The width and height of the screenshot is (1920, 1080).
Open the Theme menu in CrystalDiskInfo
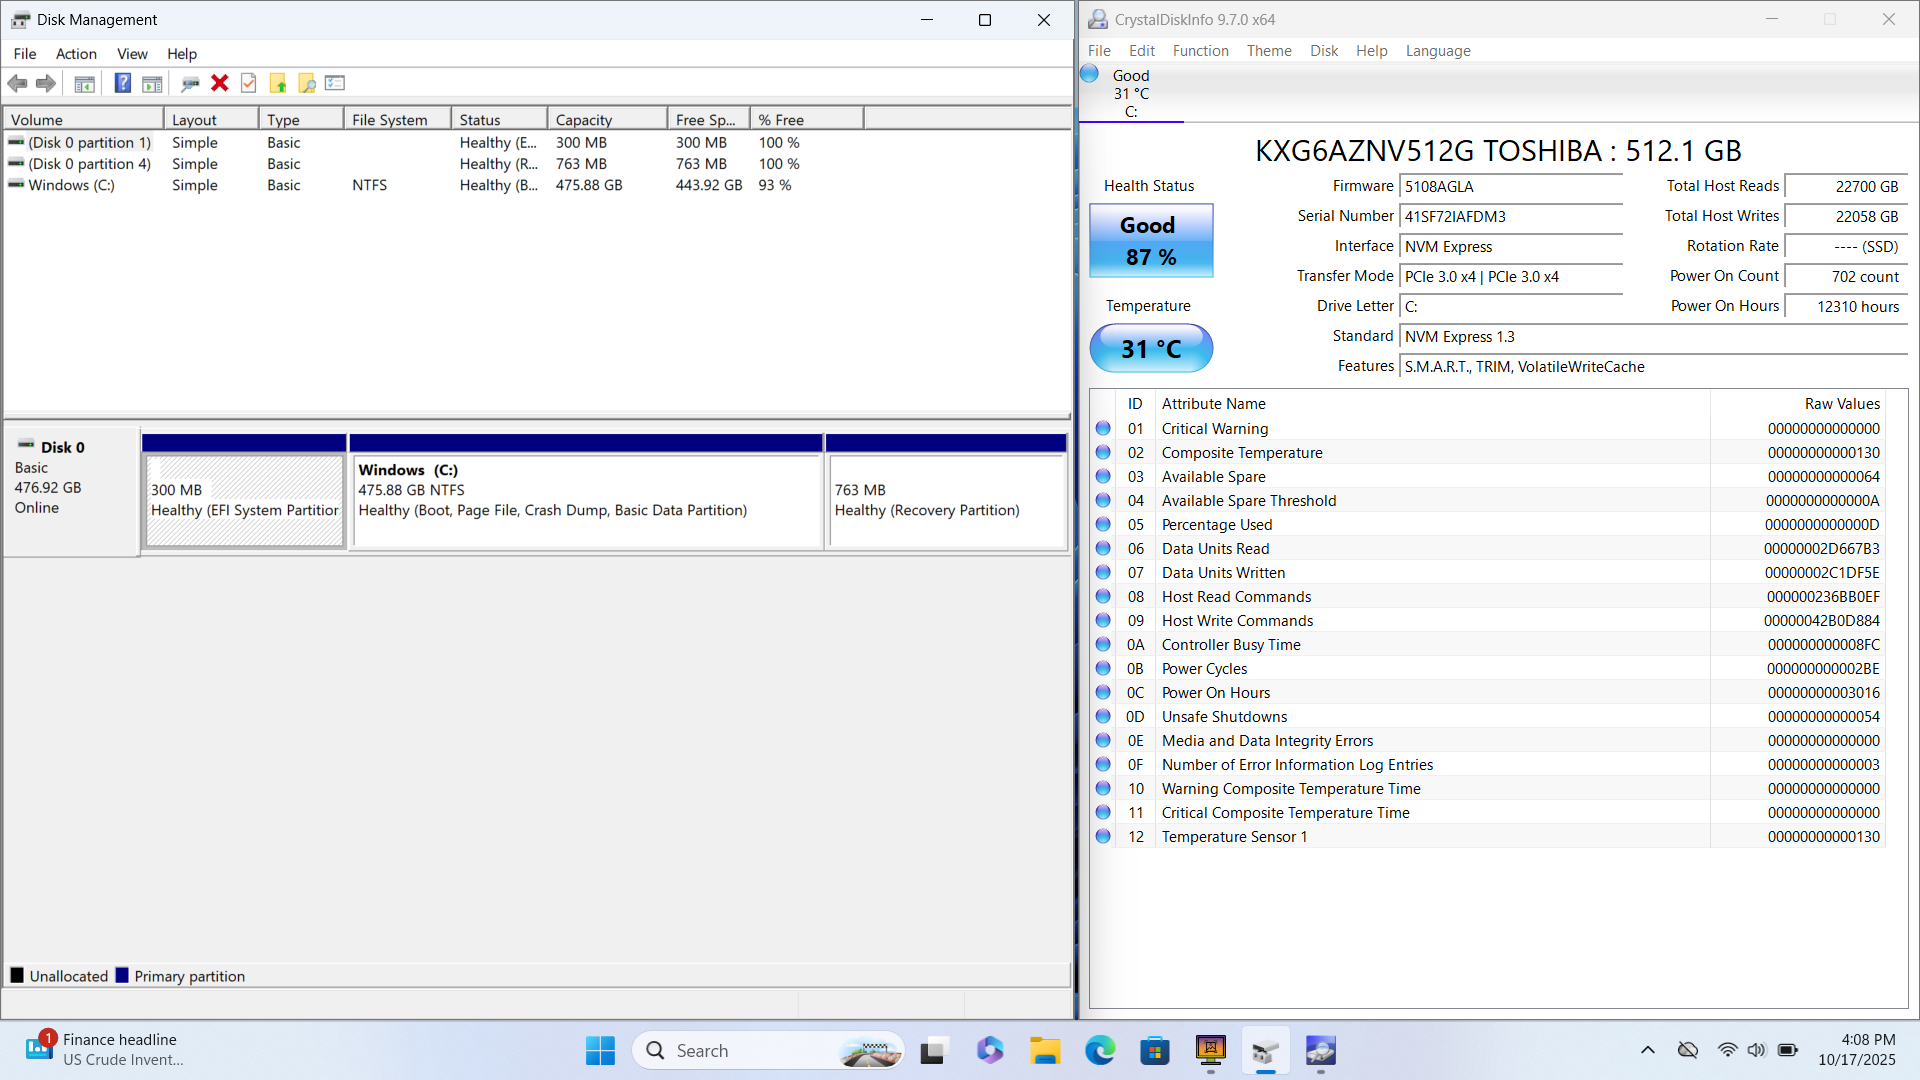point(1268,51)
